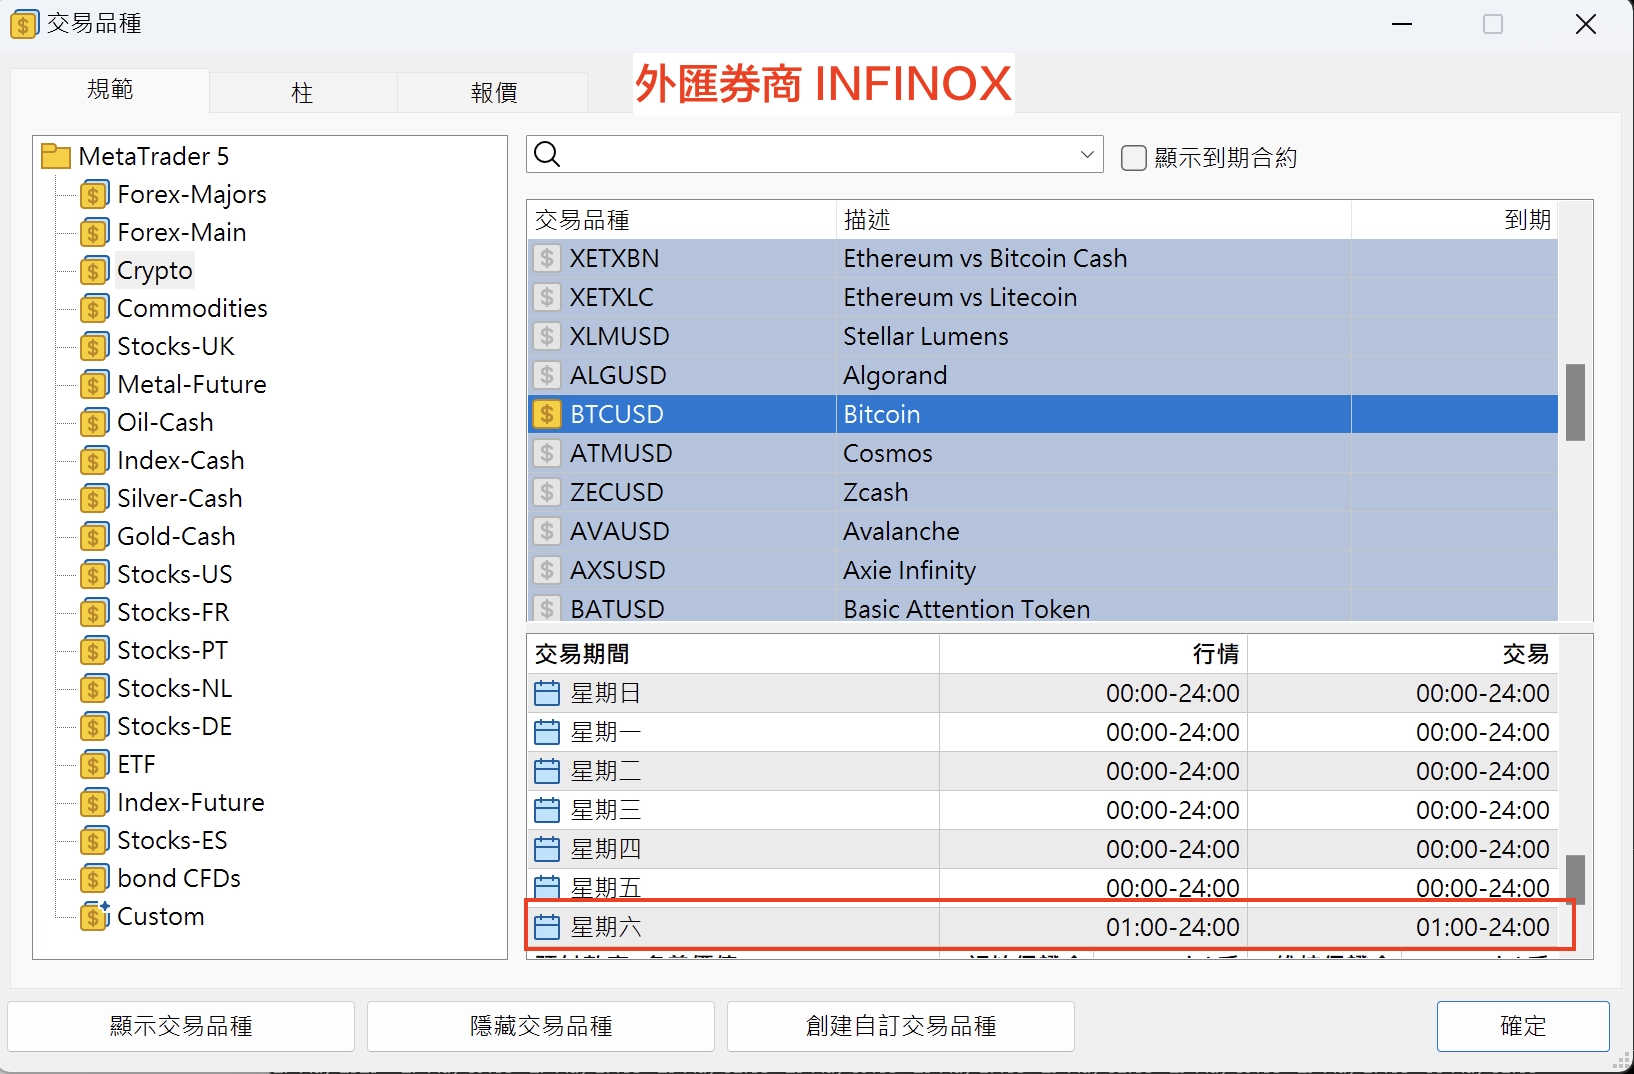Screen dimensions: 1634x1074
Task: Select the Stocks-DE tree item
Action: click(174, 726)
